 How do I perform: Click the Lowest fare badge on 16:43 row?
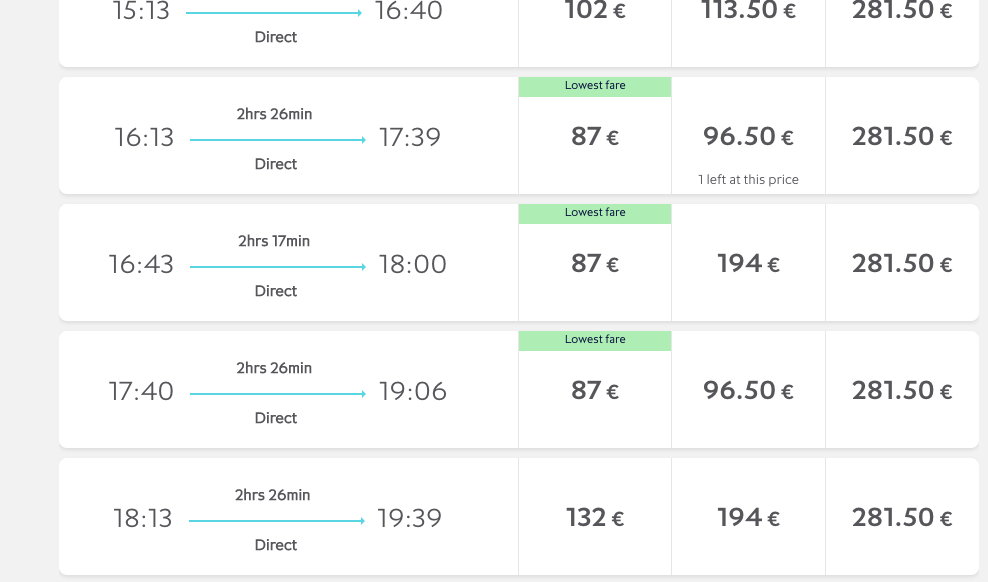595,214
